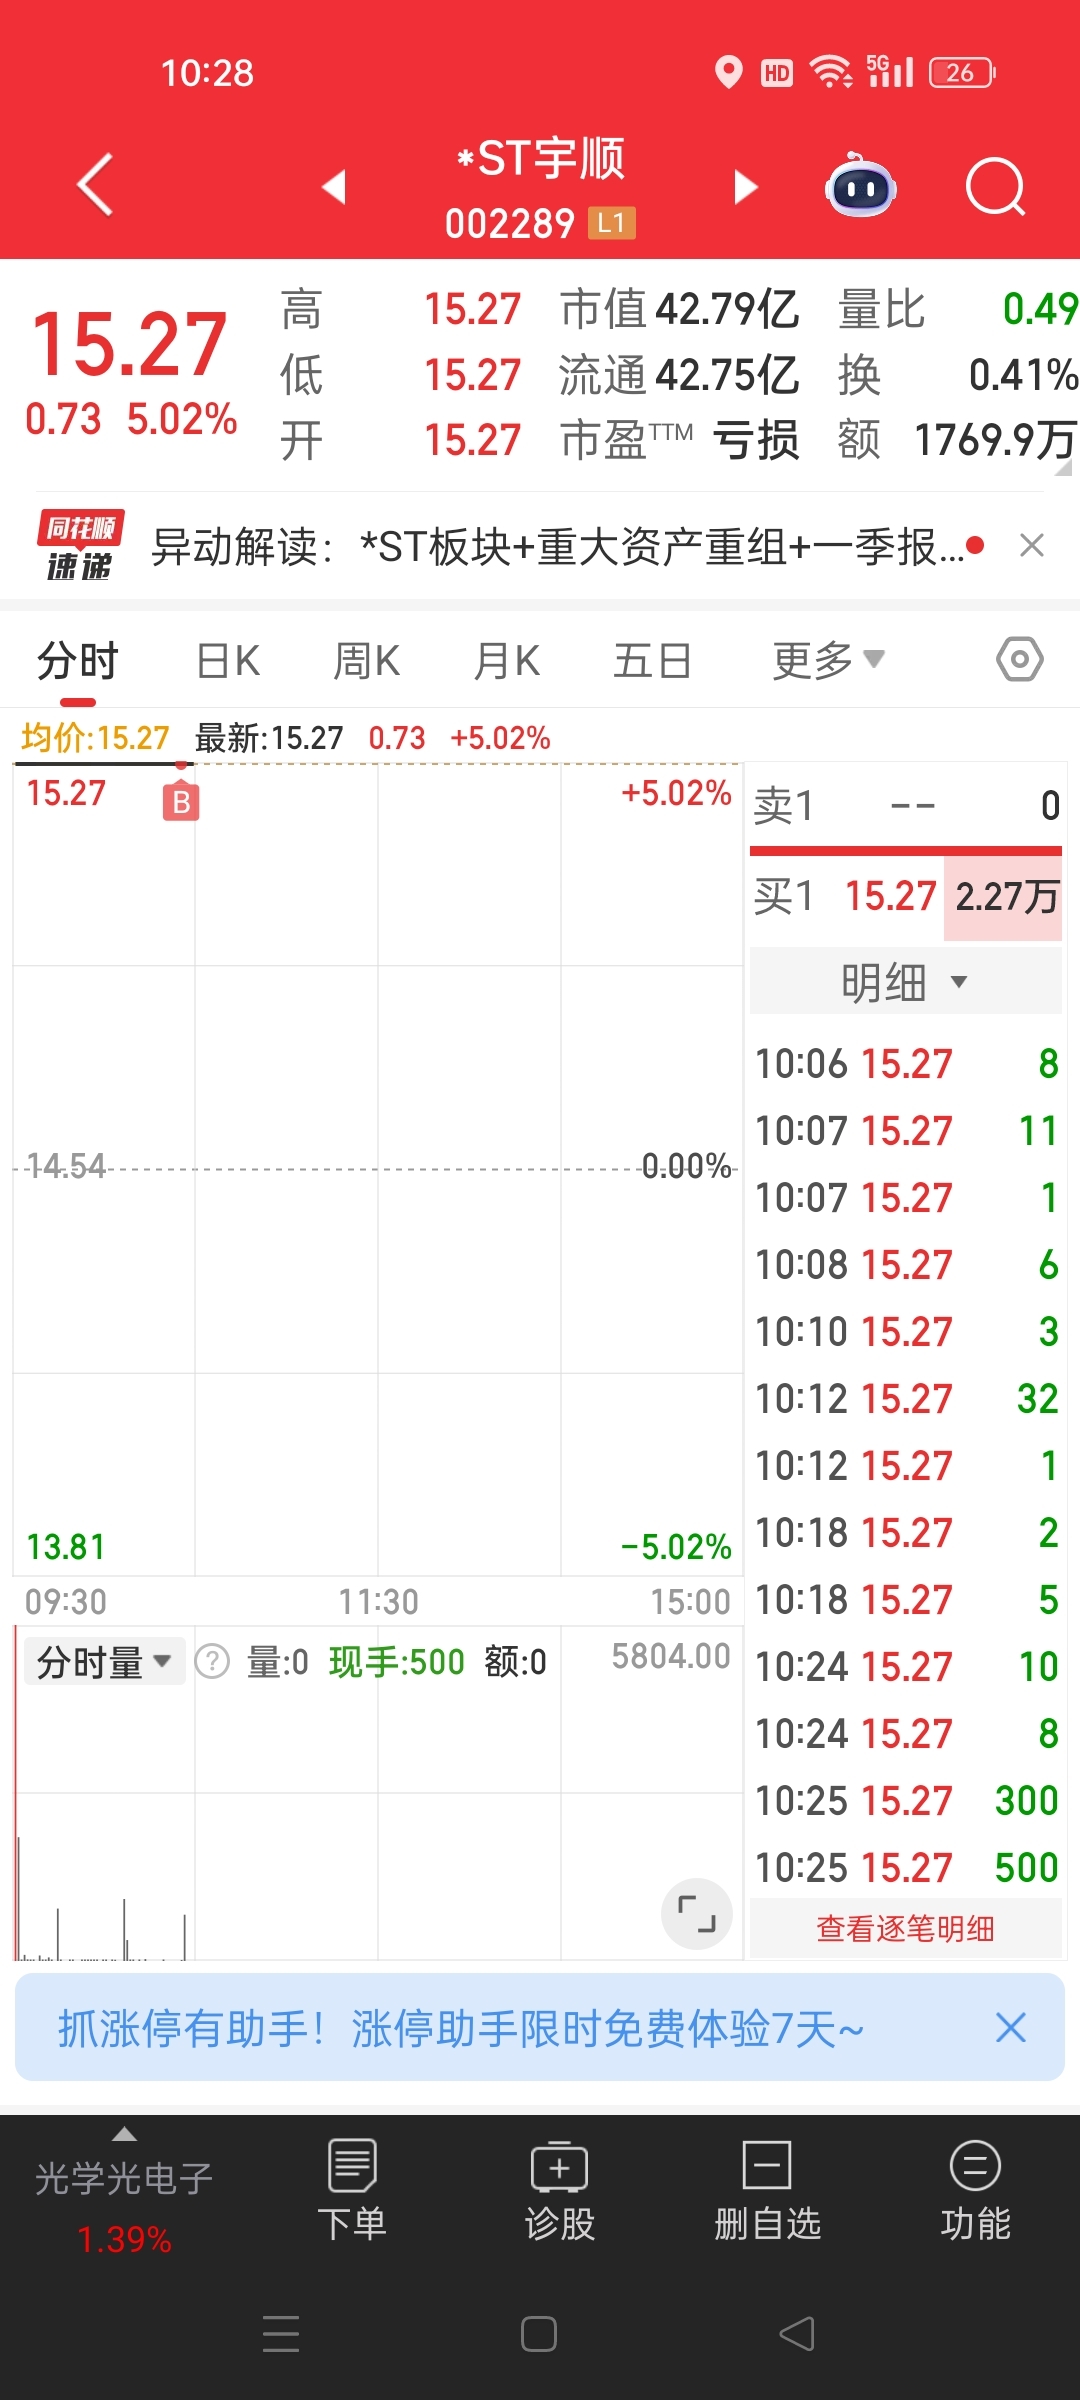Switch to 月K chart tab
Screen dimensions: 1080x2400
507,661
